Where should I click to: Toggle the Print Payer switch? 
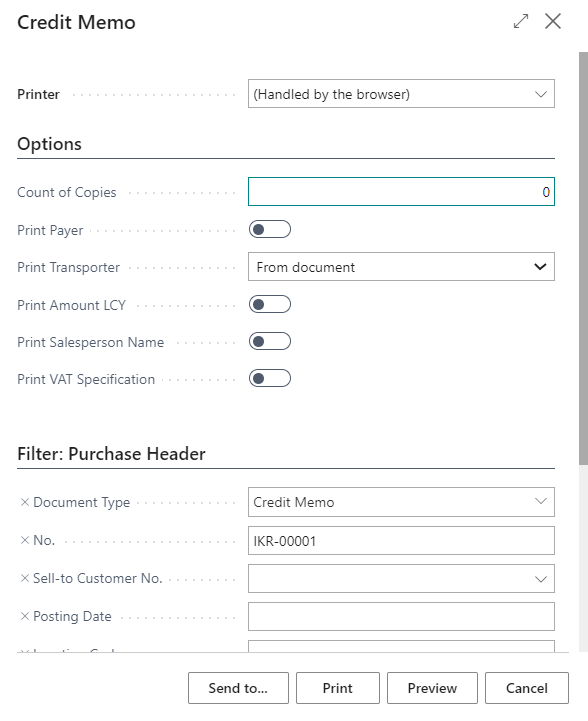point(270,229)
